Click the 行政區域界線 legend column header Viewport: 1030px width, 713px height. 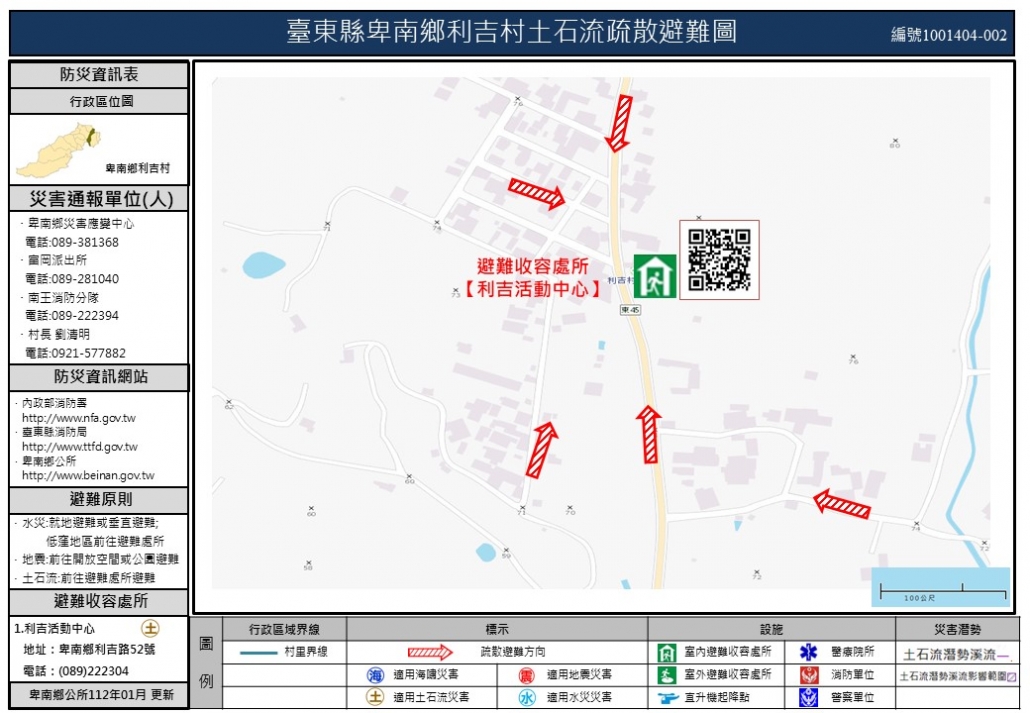pos(284,630)
